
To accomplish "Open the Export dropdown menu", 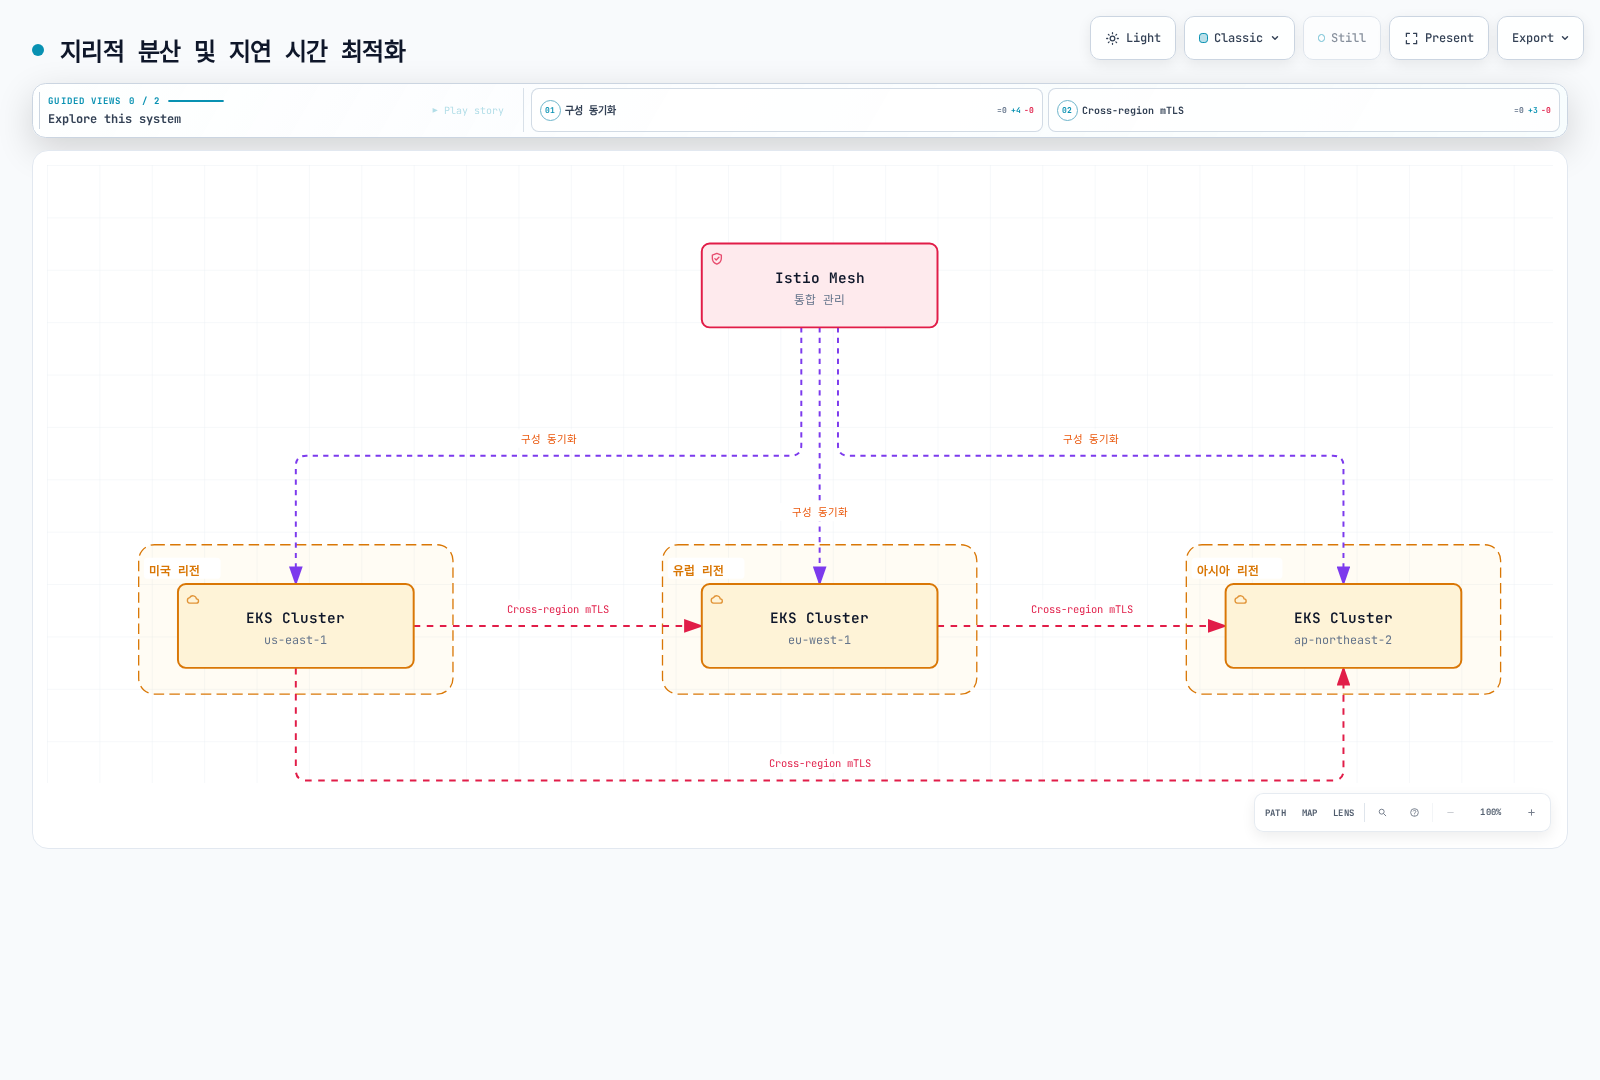I will pos(1540,38).
